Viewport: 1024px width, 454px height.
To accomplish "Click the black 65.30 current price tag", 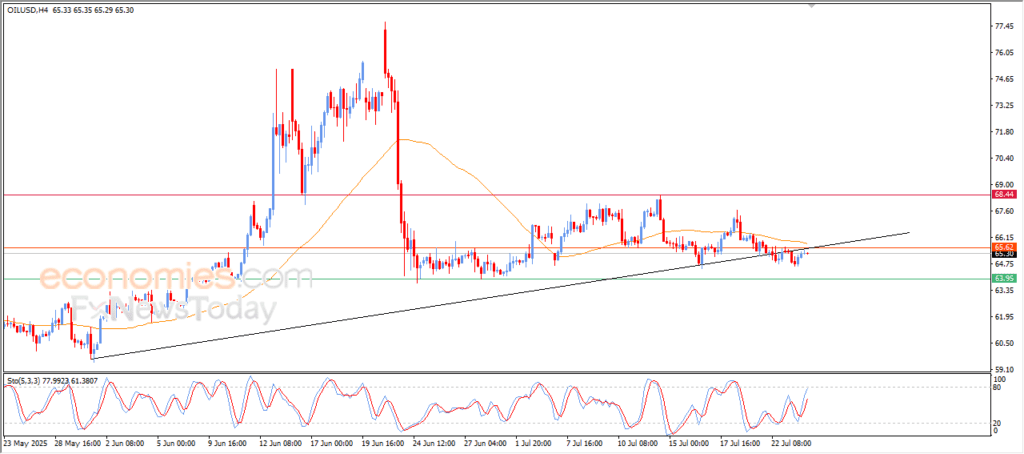I will tap(1005, 254).
